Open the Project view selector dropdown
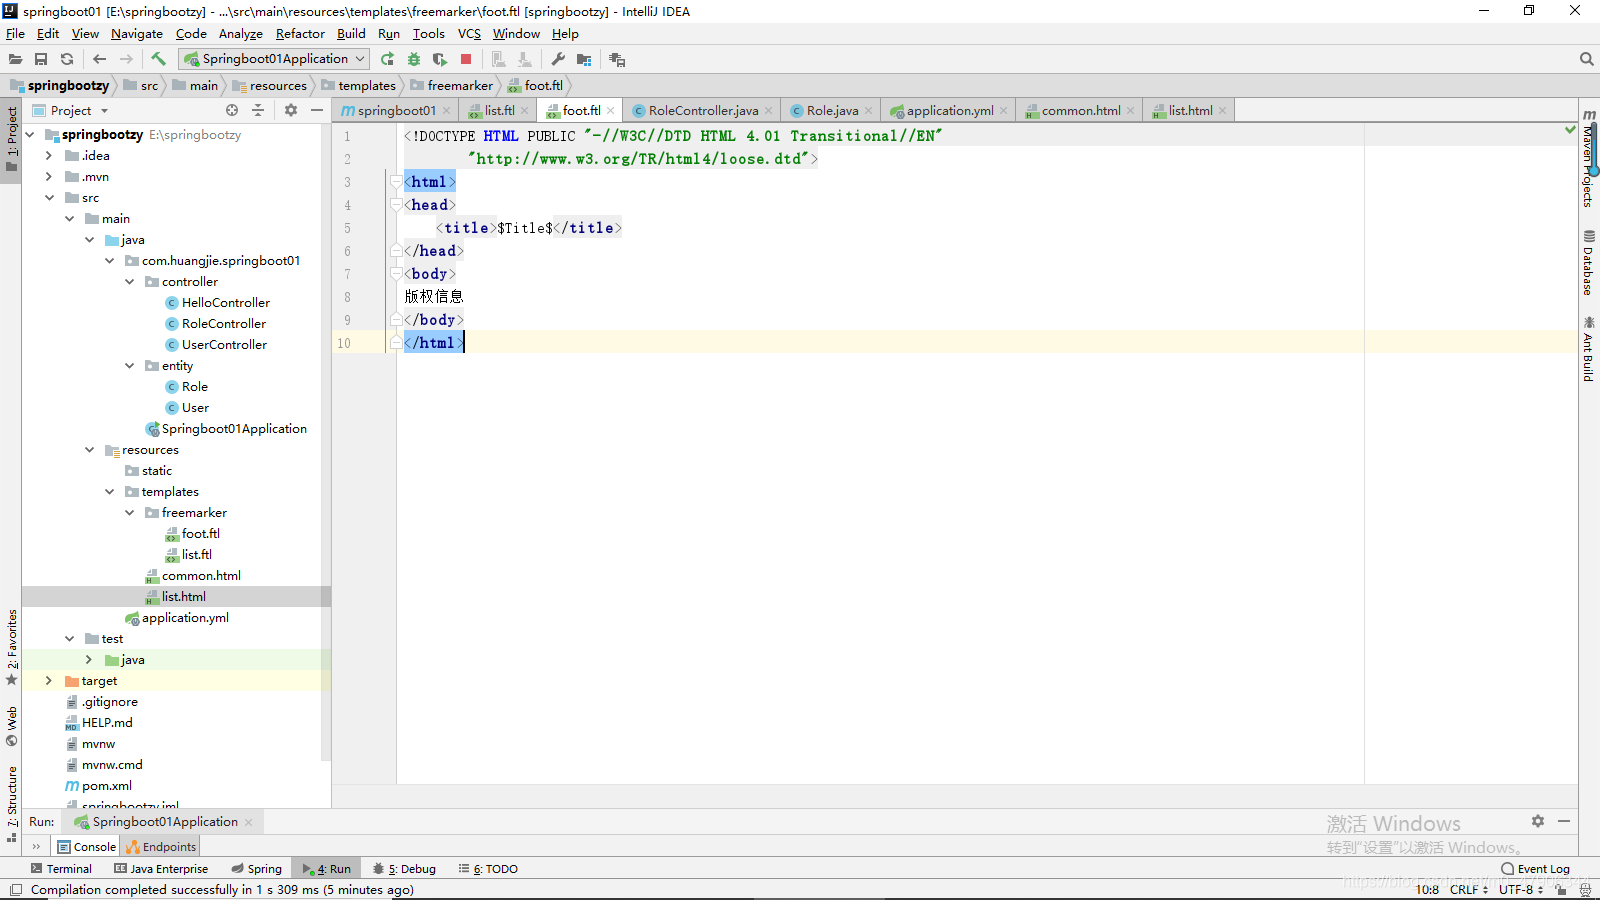1600x900 pixels. (x=70, y=110)
